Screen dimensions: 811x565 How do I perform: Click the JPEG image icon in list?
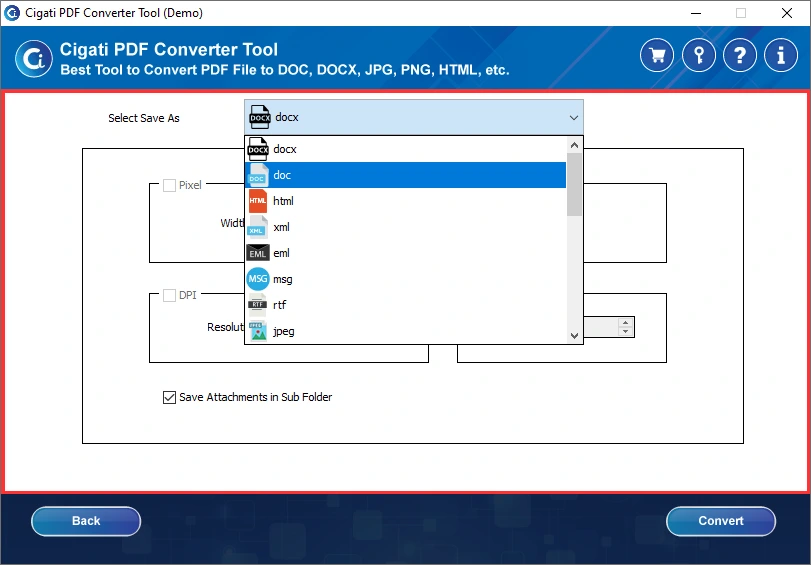point(258,331)
